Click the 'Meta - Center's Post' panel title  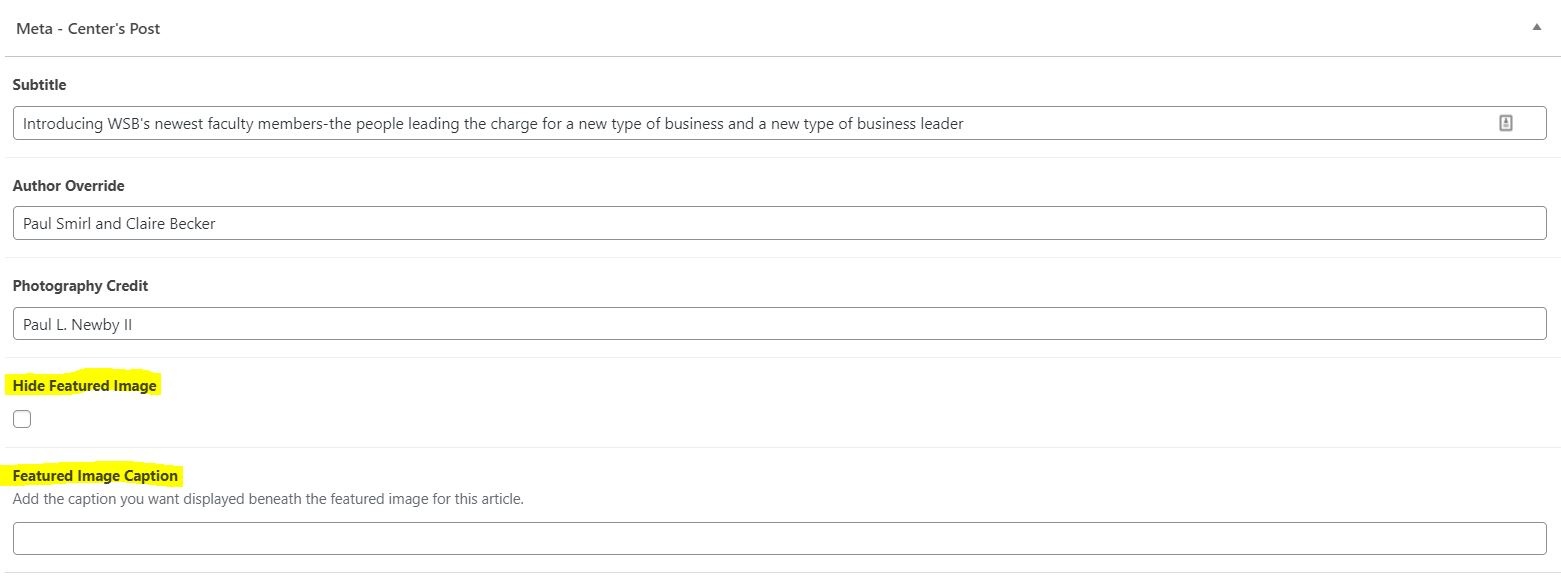click(x=88, y=29)
